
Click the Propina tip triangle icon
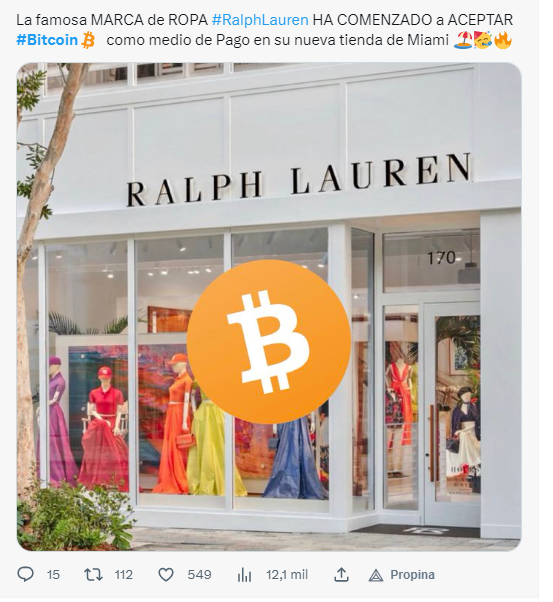point(376,575)
